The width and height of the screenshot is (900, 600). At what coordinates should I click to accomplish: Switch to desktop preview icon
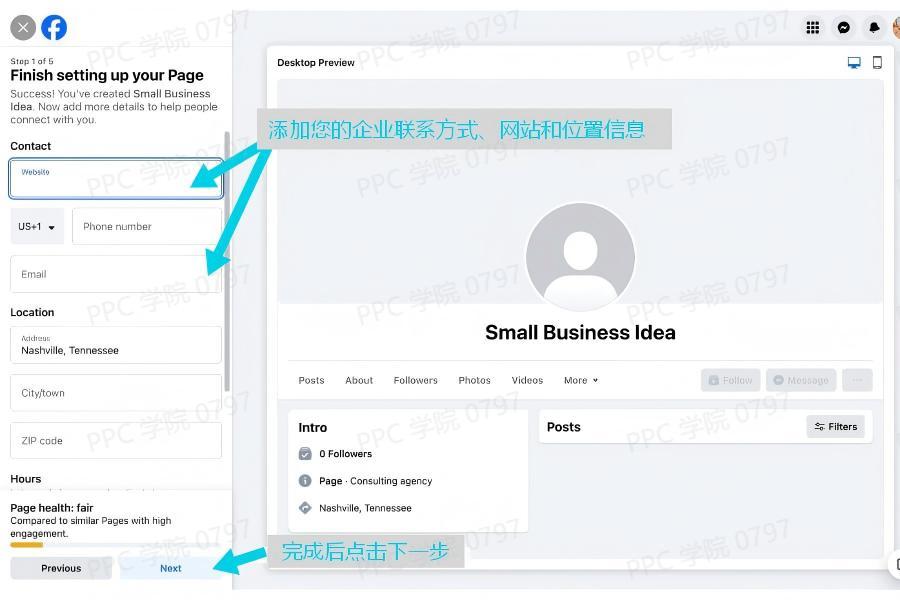click(x=854, y=62)
